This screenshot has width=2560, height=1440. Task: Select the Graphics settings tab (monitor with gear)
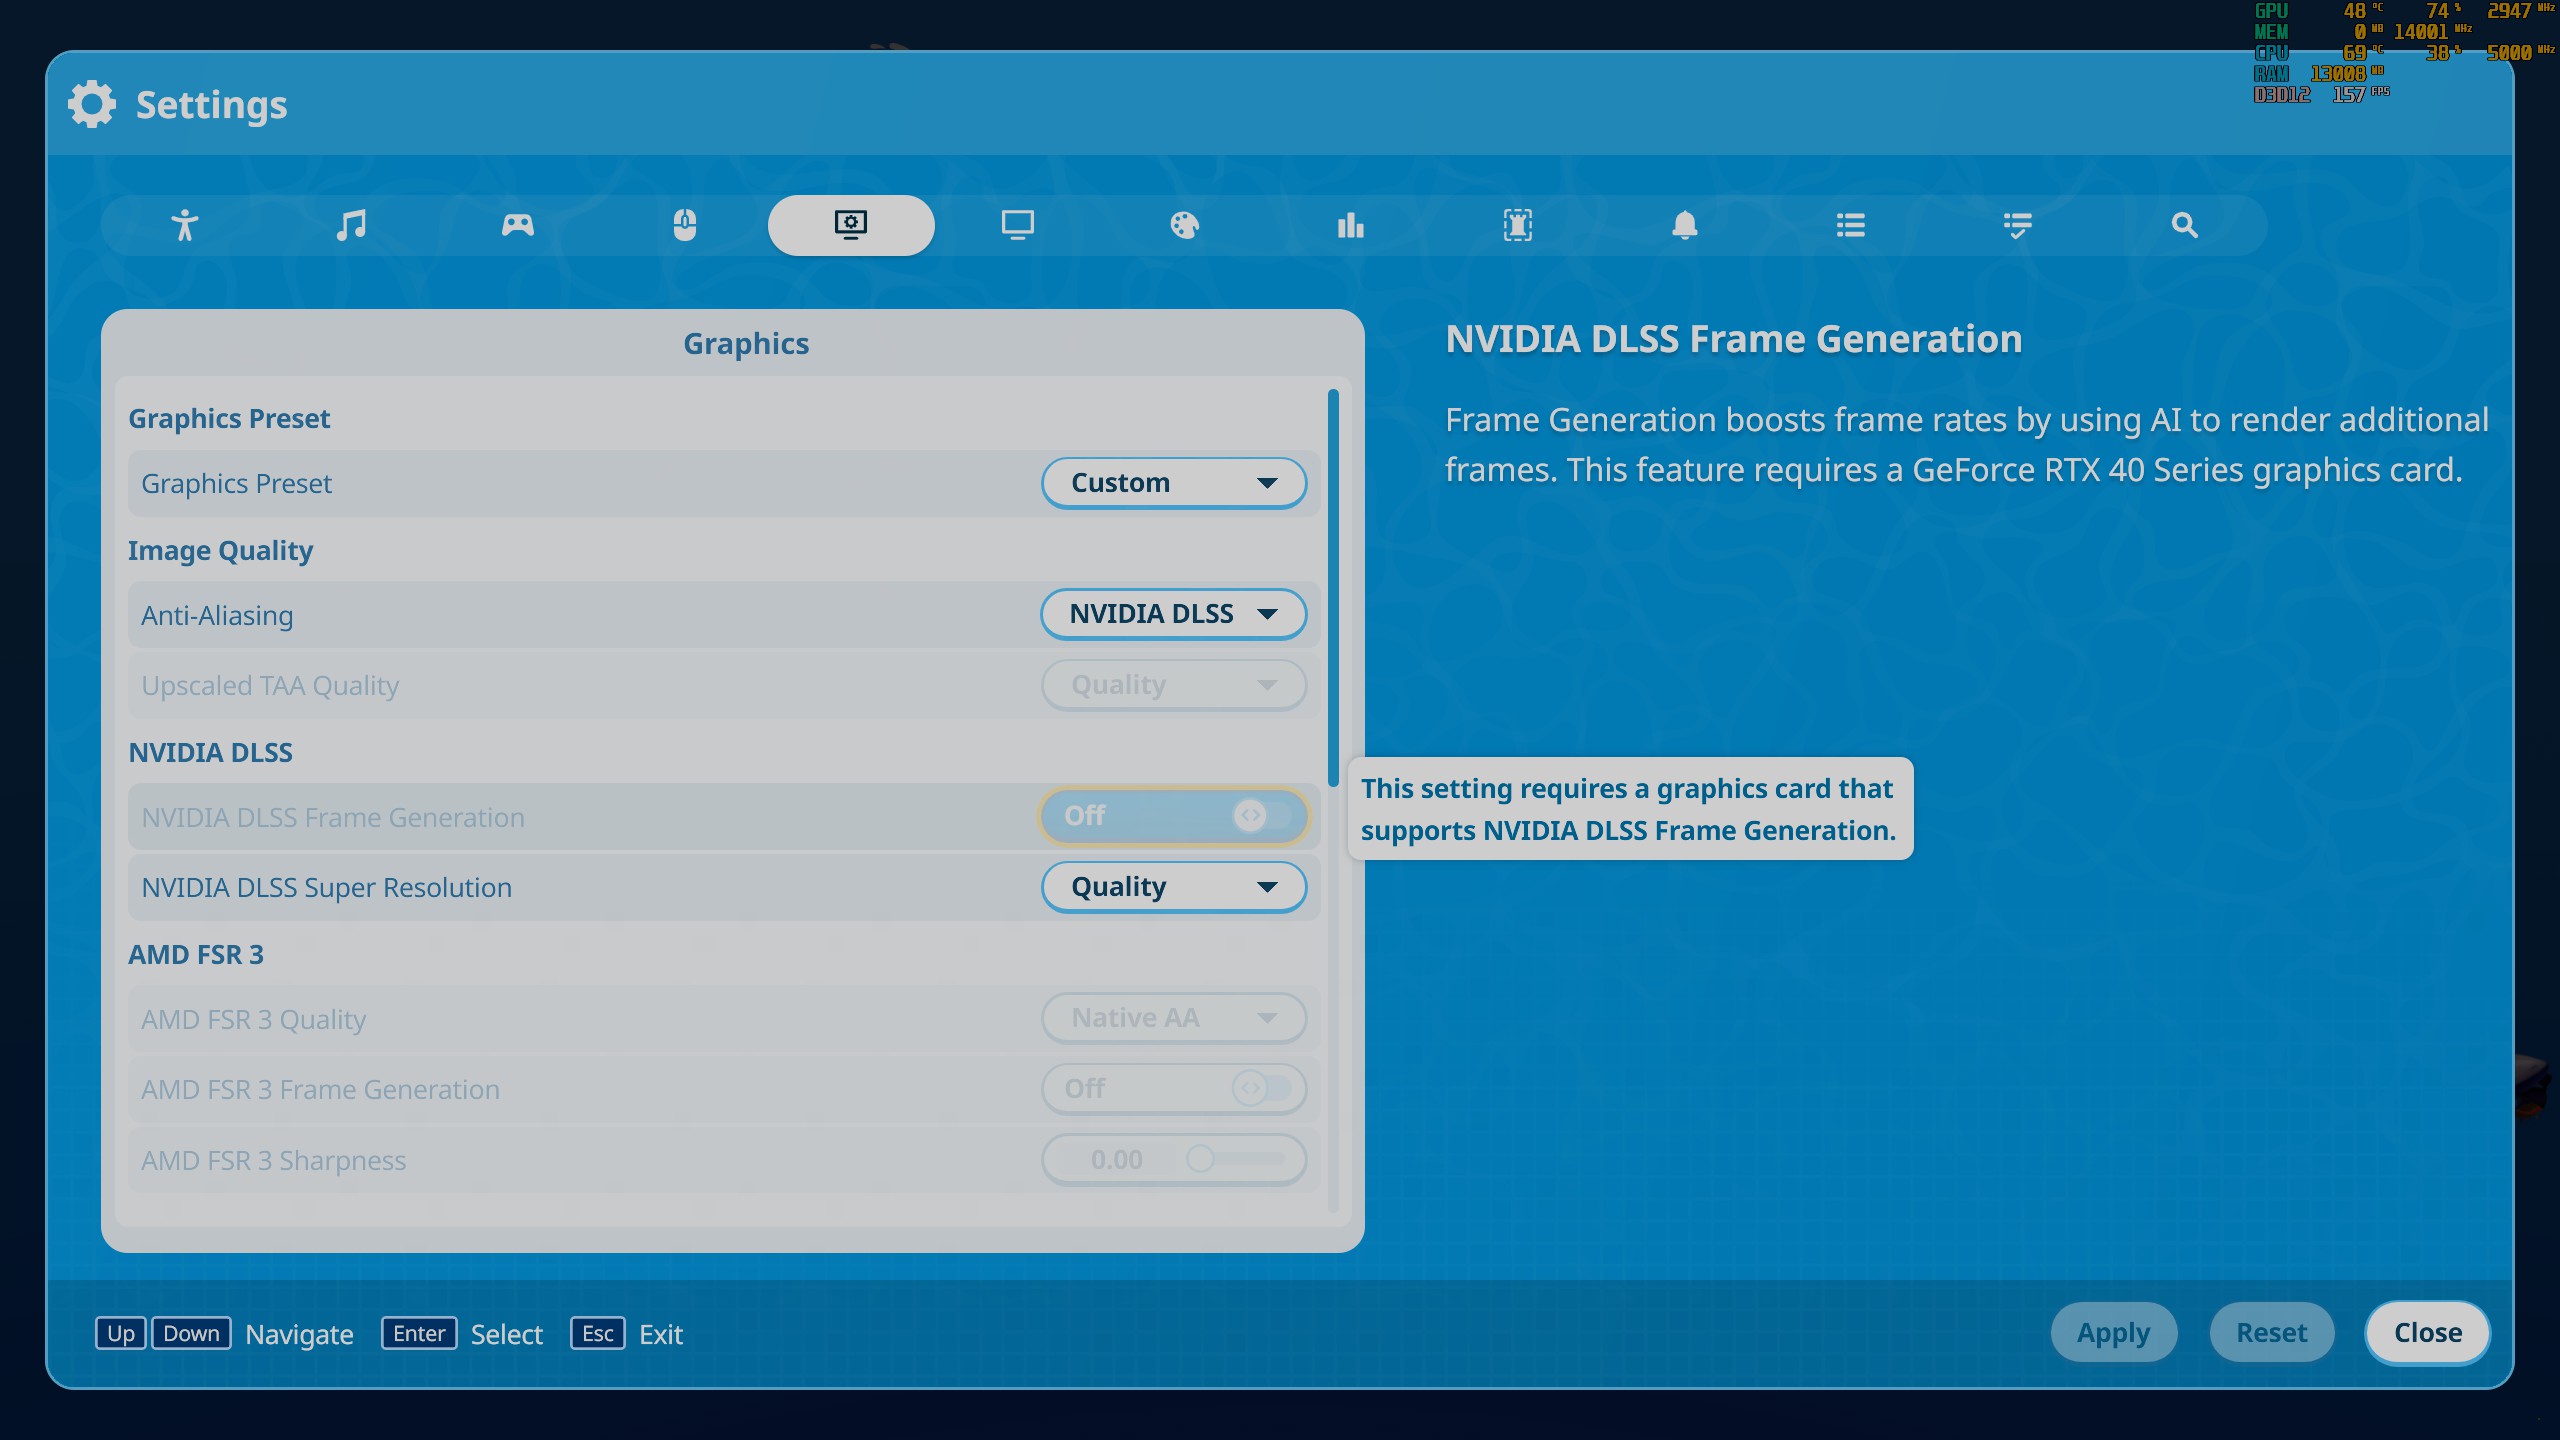(851, 225)
